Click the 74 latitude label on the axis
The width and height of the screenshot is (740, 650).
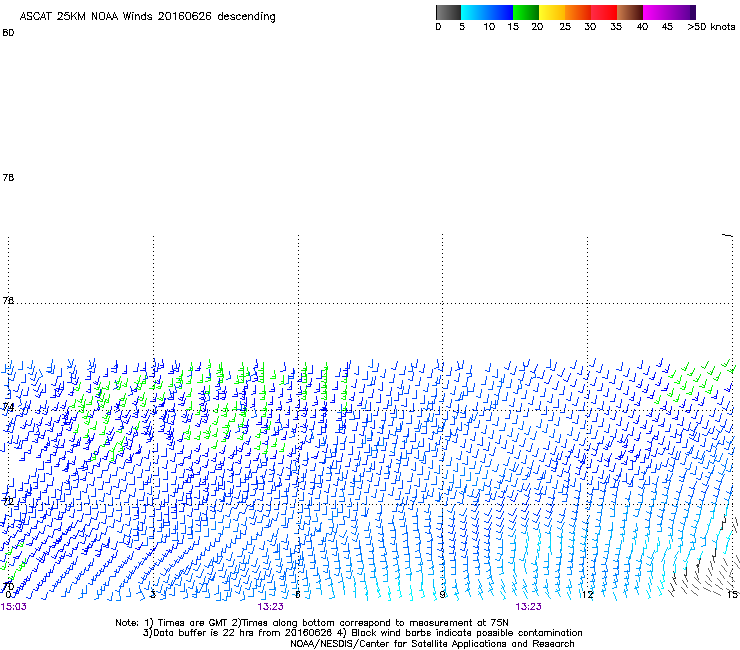point(8,407)
